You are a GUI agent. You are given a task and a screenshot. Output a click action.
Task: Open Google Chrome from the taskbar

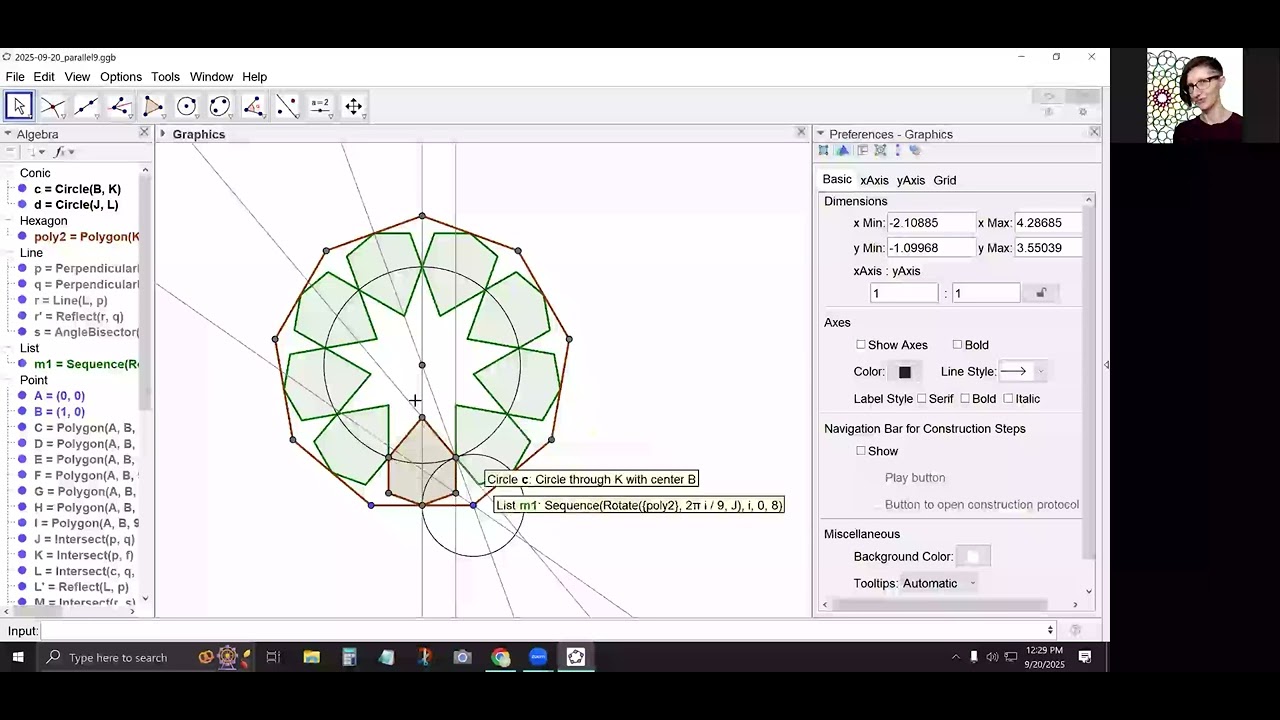pyautogui.click(x=500, y=657)
